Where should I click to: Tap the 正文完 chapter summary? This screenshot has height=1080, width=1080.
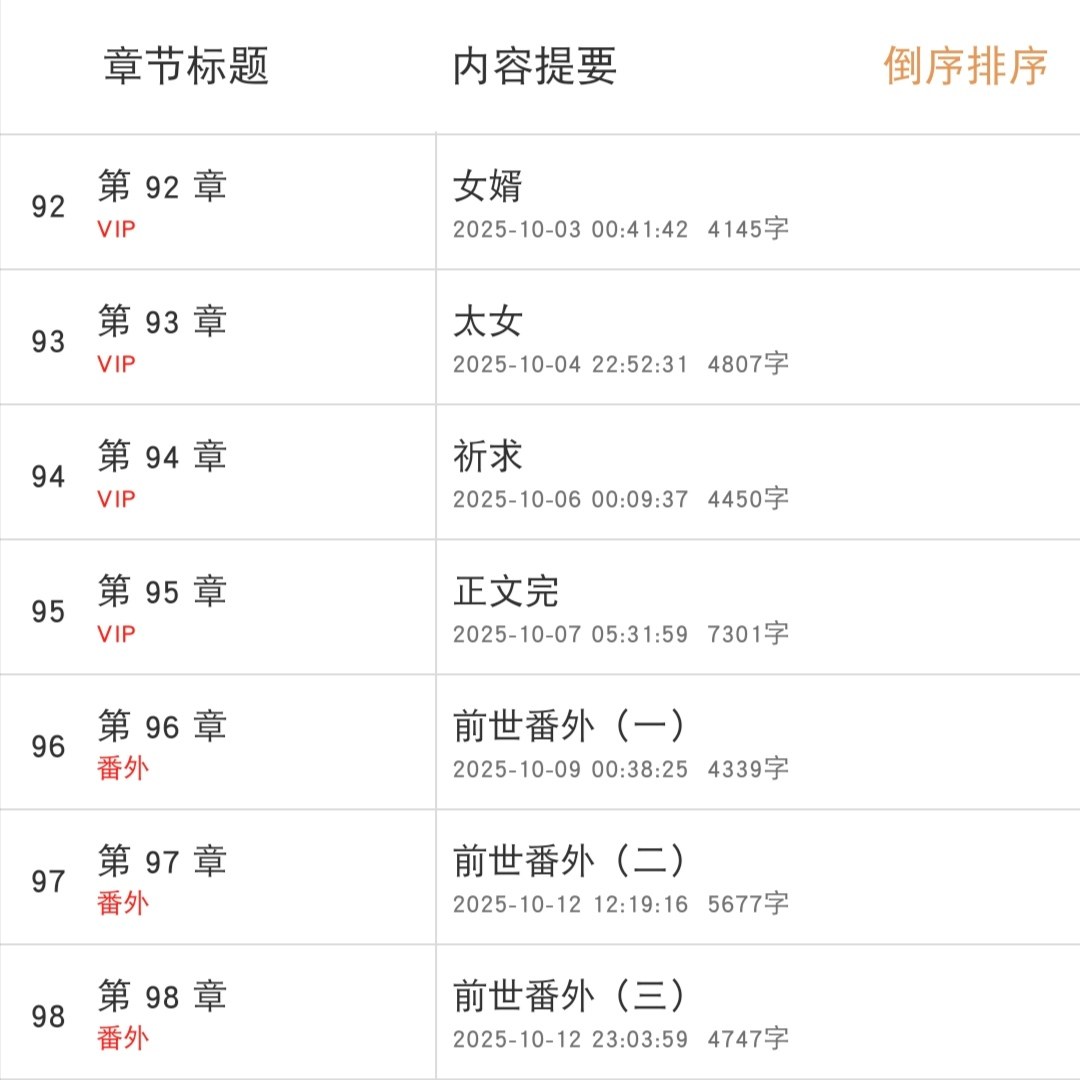(505, 592)
